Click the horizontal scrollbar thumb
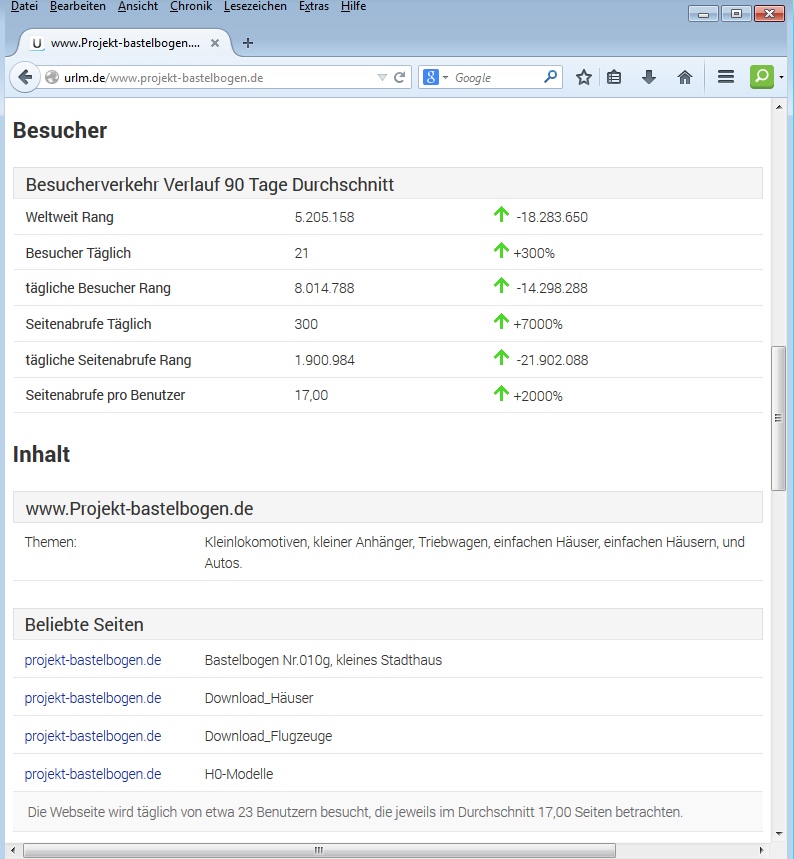The width and height of the screenshot is (794, 859). pyautogui.click(x=319, y=850)
